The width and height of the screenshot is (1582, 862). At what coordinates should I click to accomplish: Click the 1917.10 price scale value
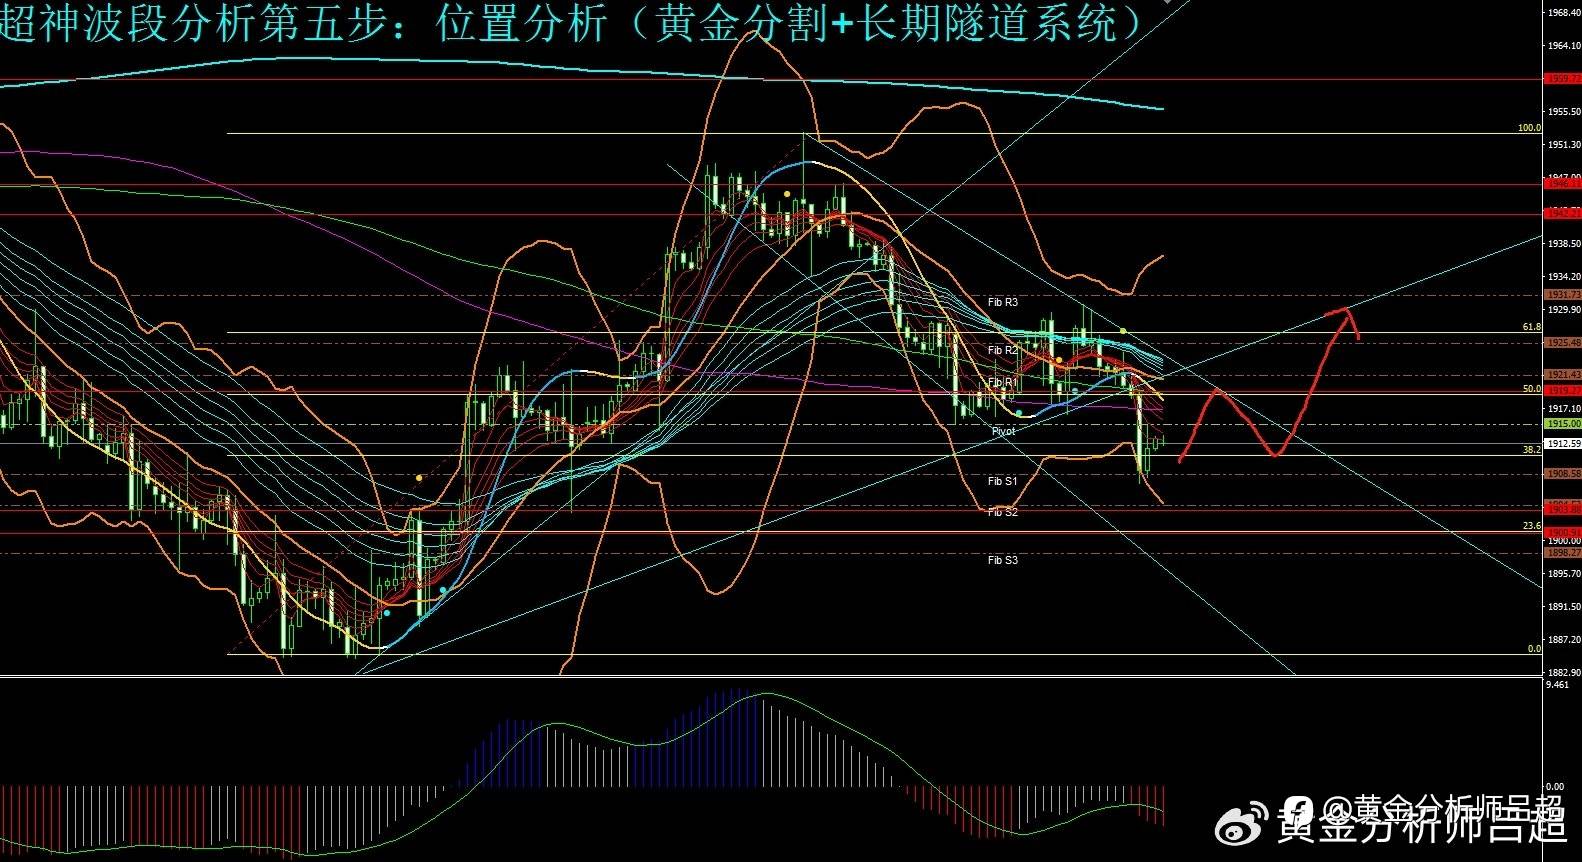[1563, 408]
